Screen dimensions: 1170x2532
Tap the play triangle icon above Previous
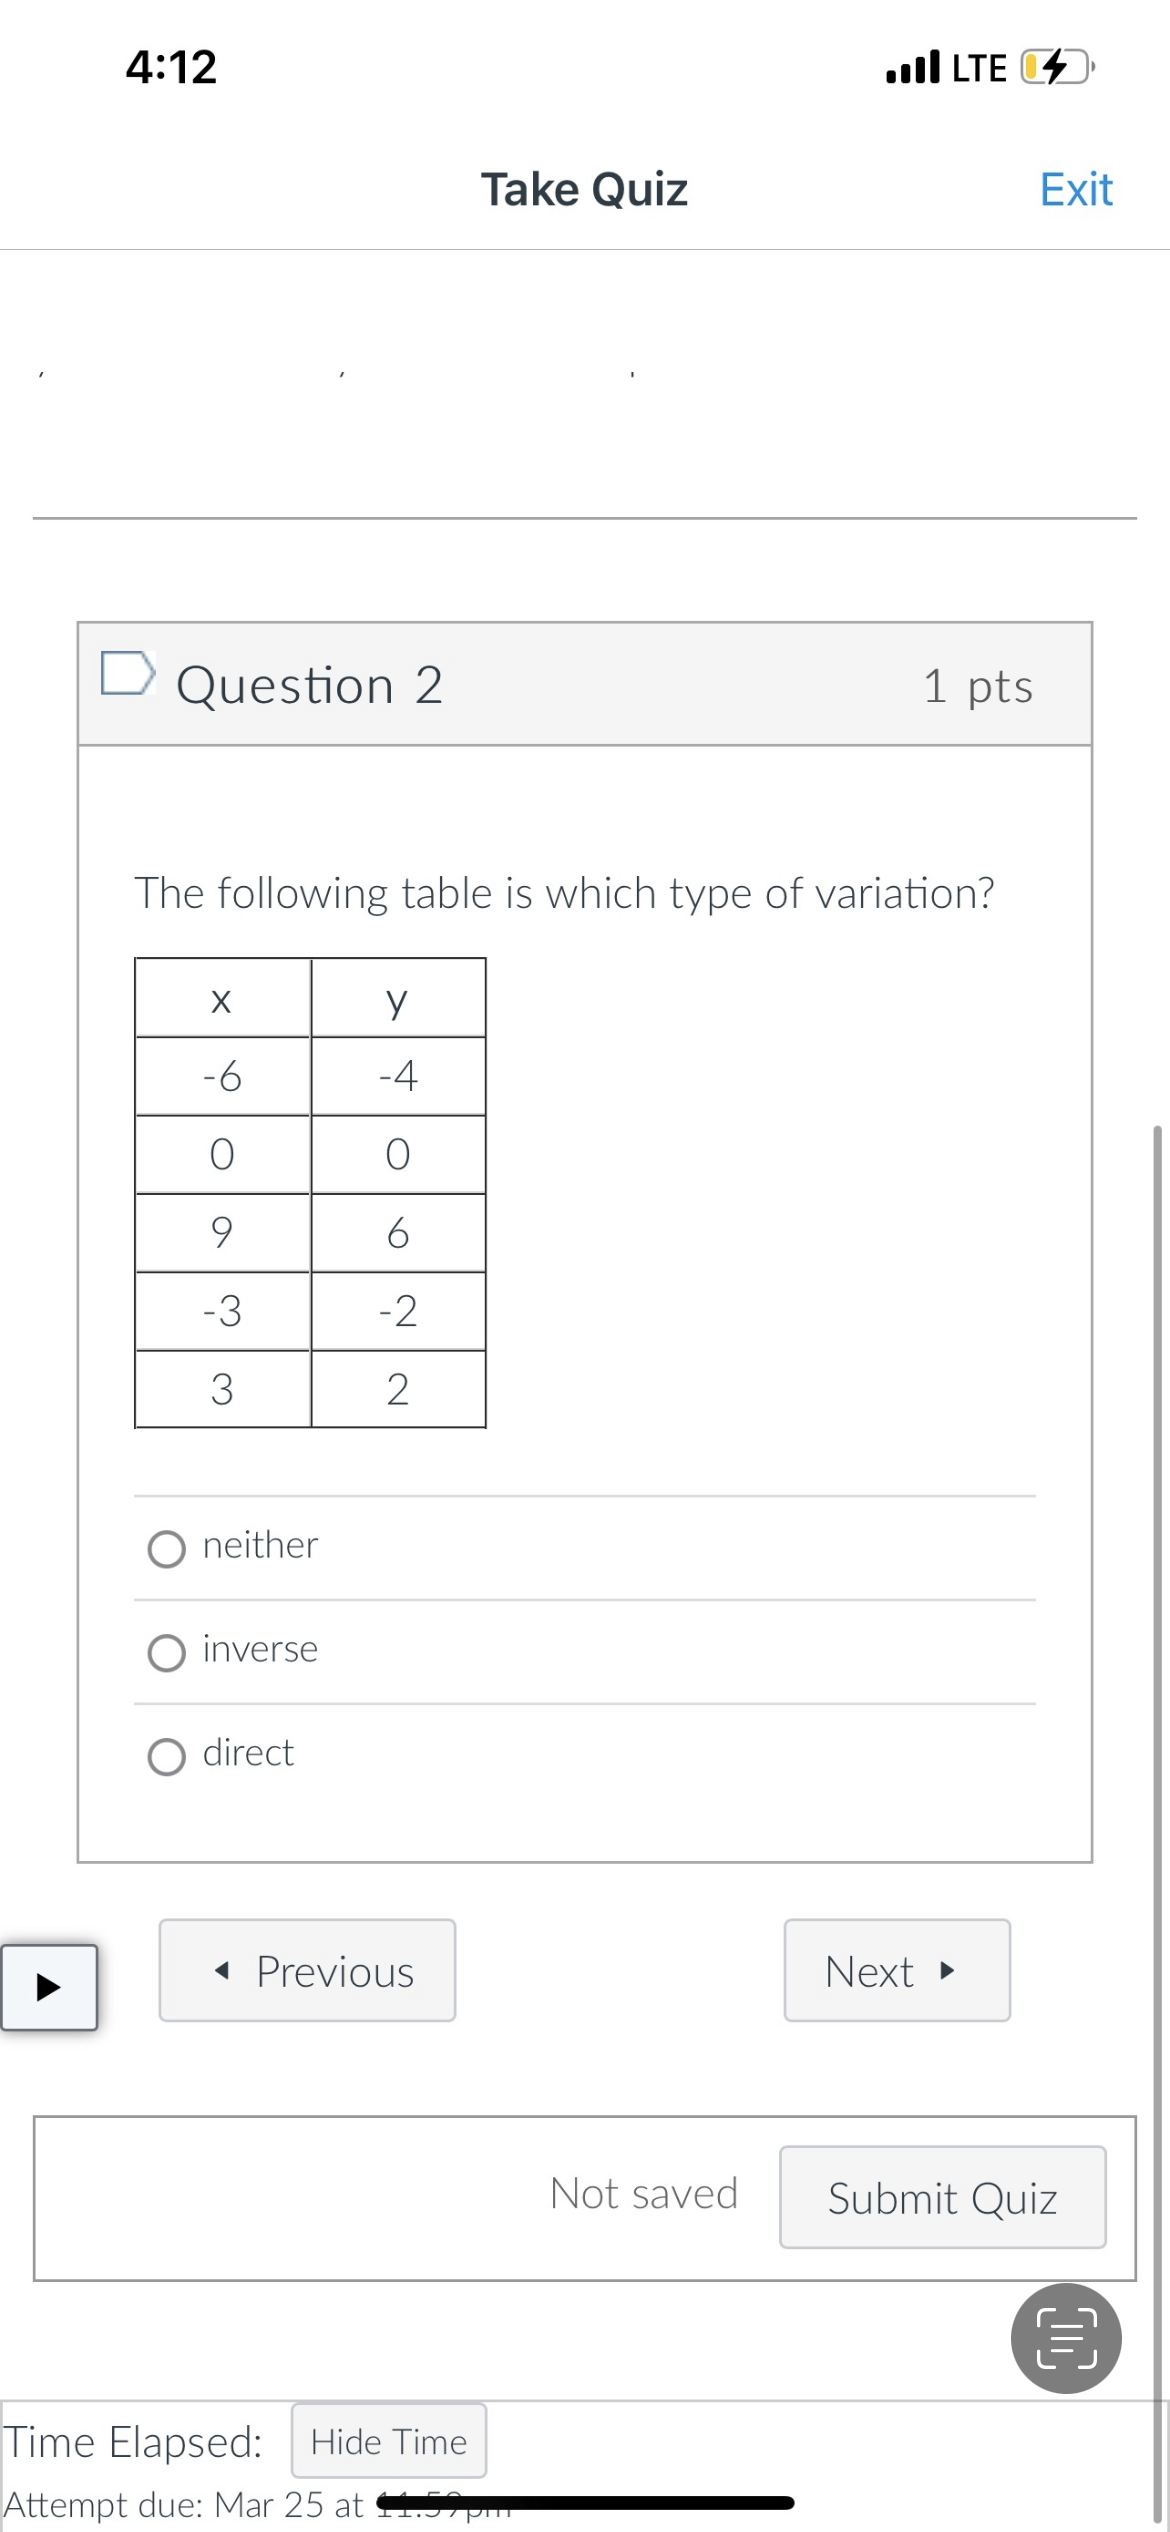click(x=49, y=1988)
